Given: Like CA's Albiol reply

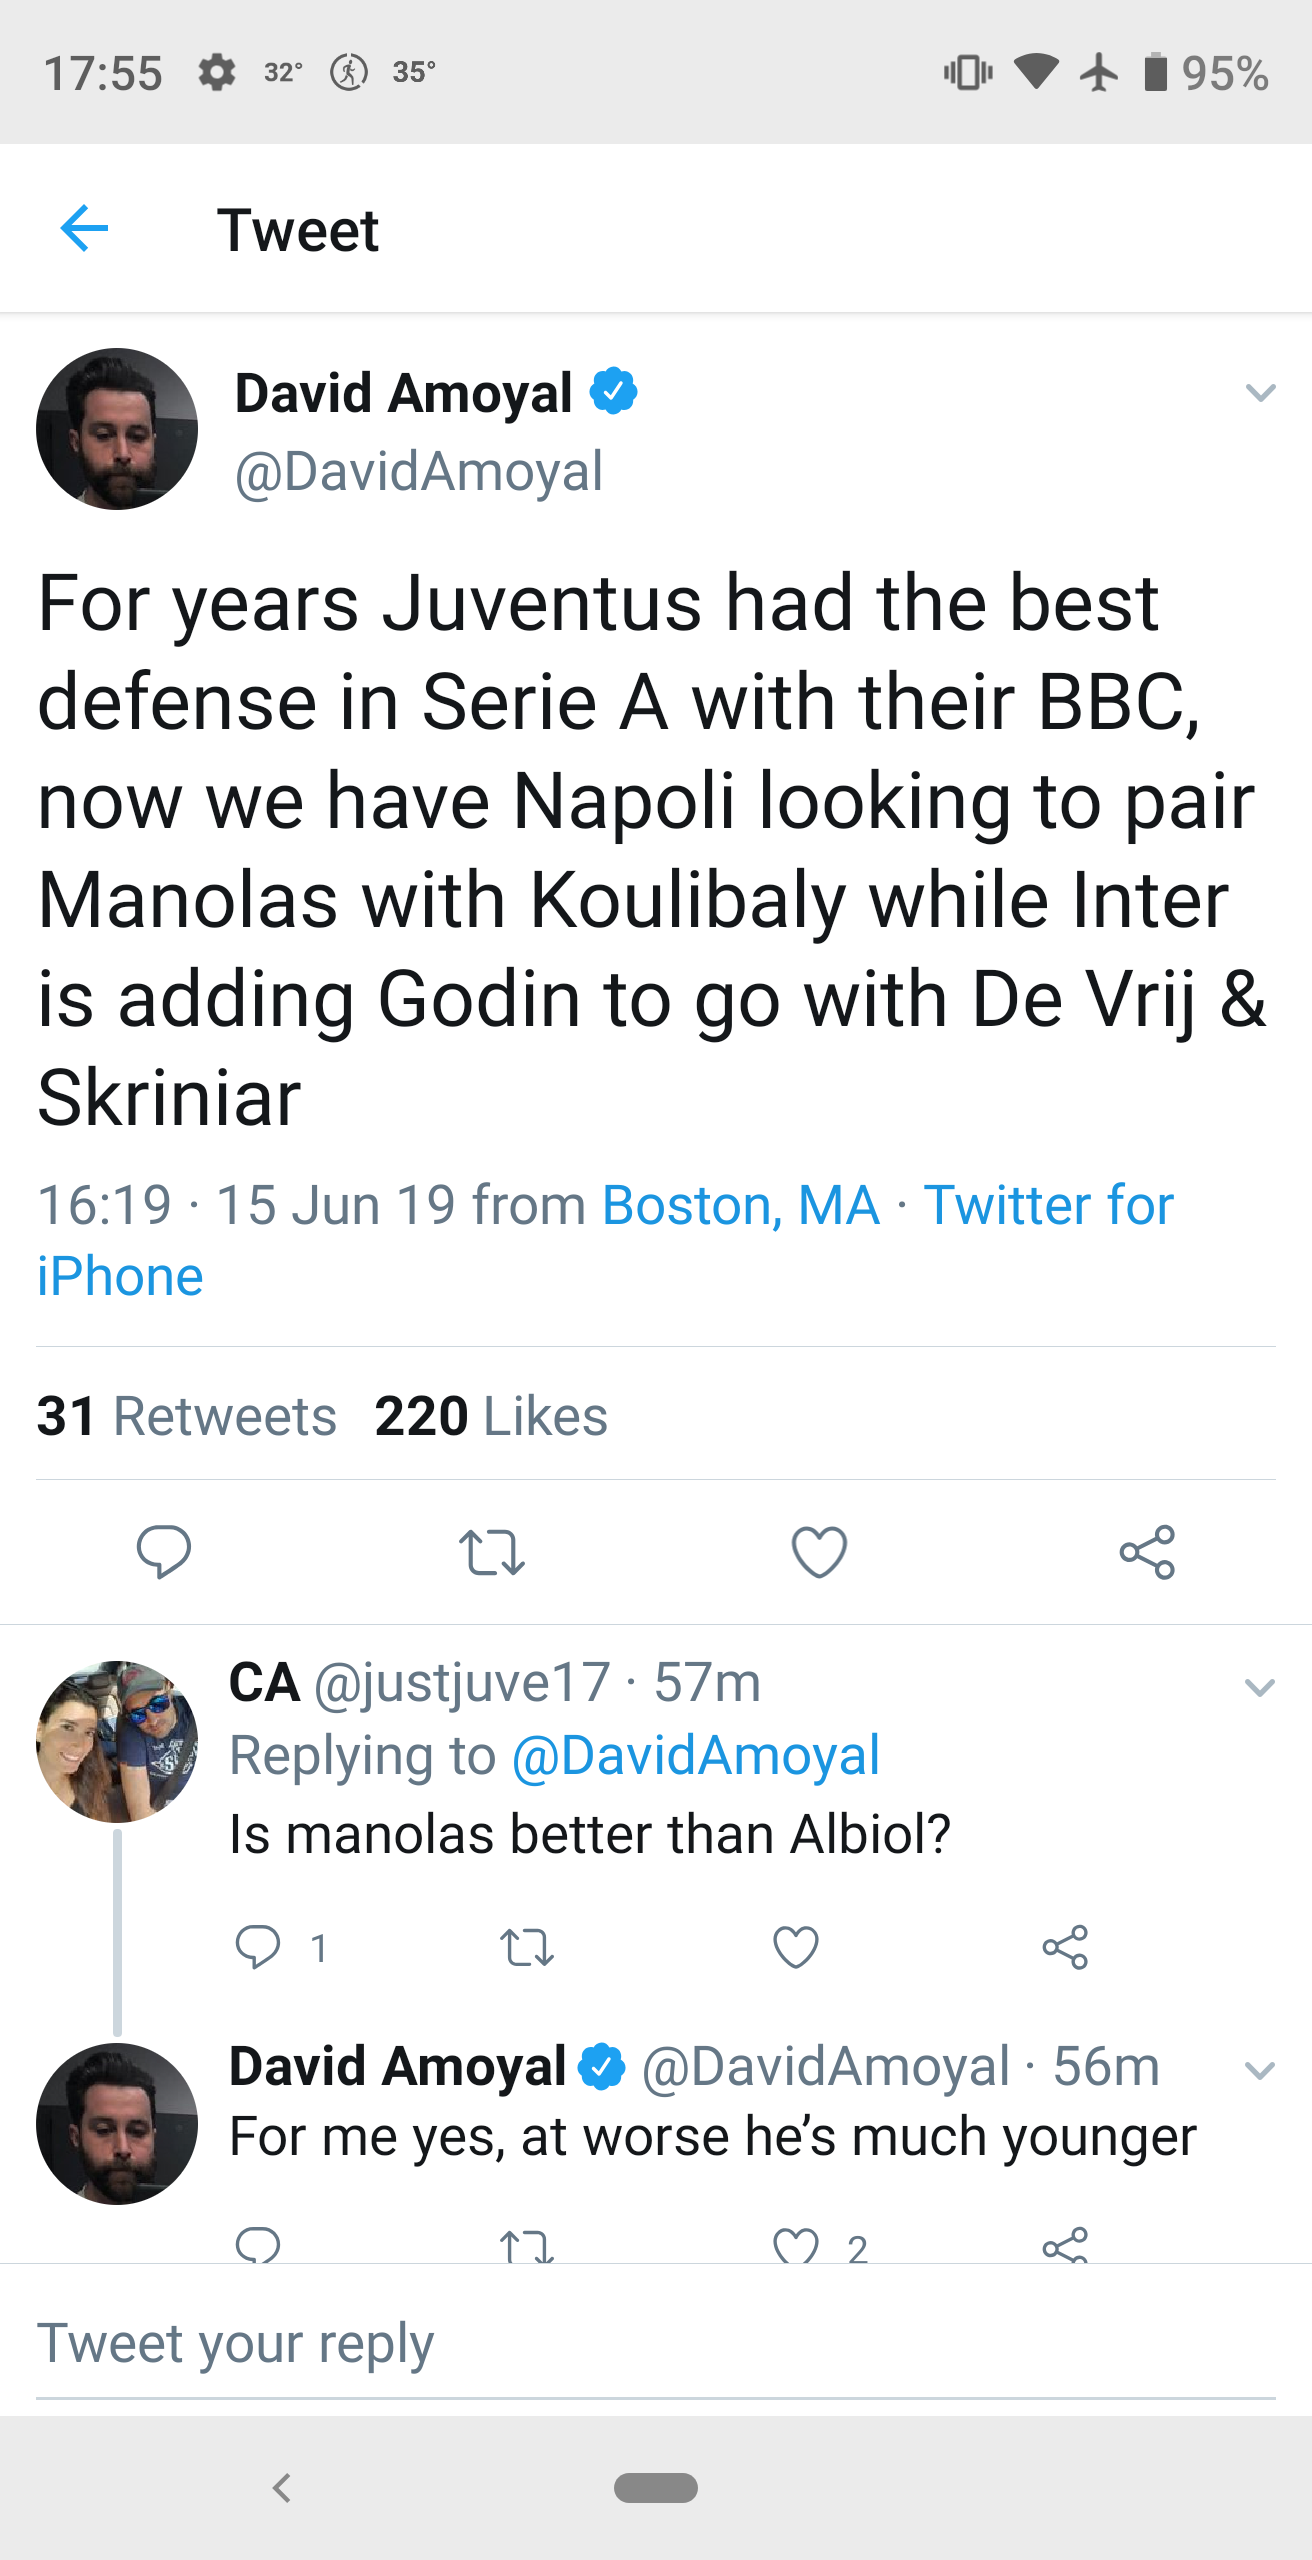Looking at the screenshot, I should [796, 1947].
